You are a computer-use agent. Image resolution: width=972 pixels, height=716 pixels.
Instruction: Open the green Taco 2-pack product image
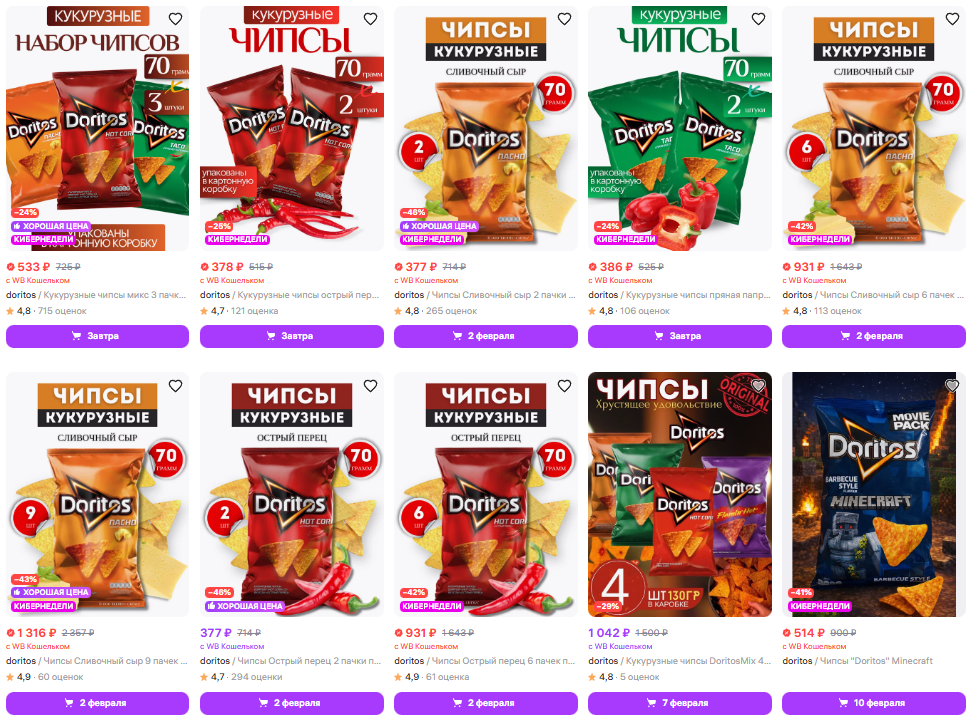679,128
